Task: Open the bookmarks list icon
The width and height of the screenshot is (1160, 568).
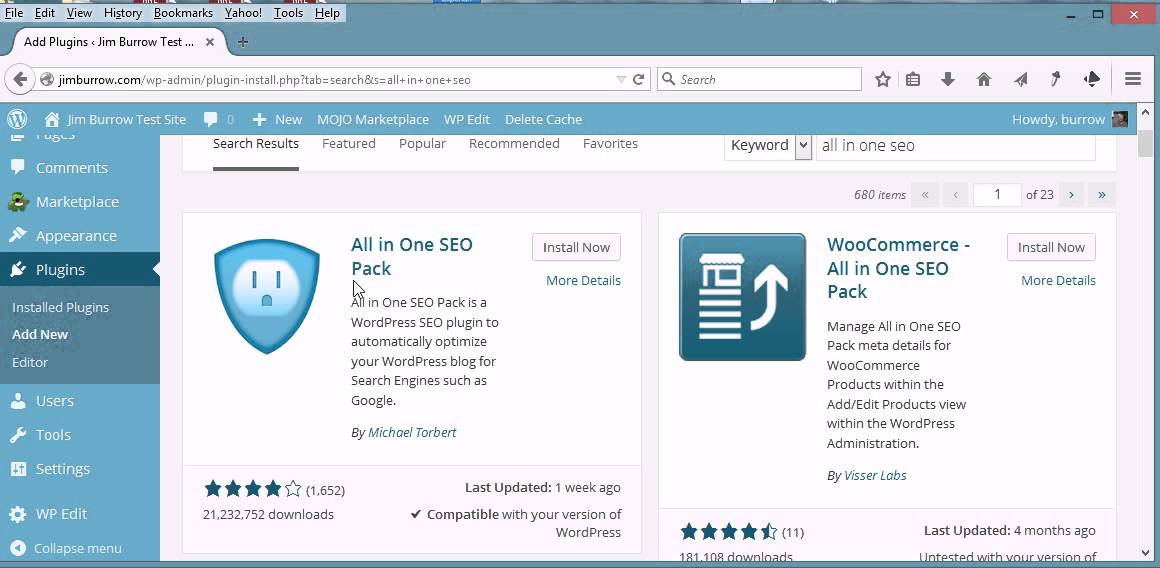Action: (913, 79)
